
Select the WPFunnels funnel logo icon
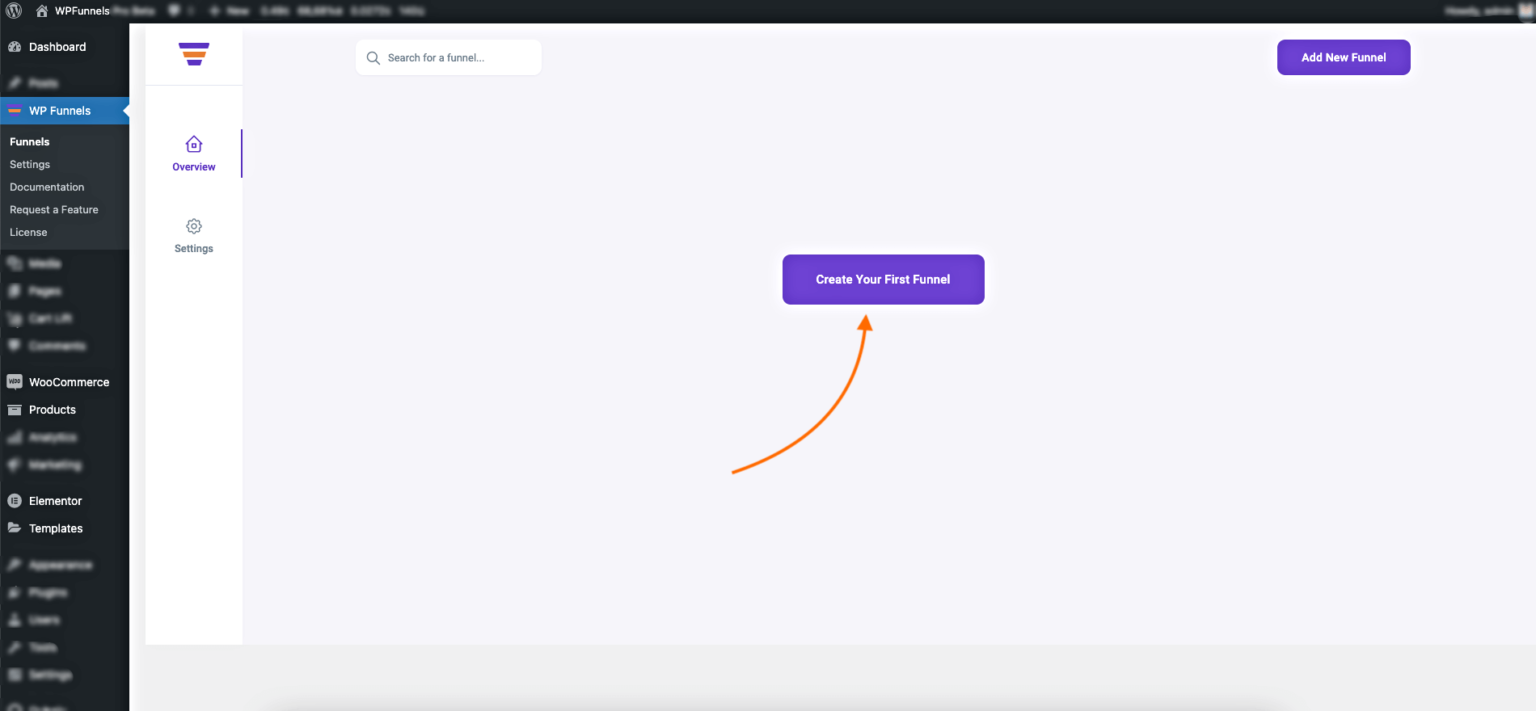(x=193, y=55)
